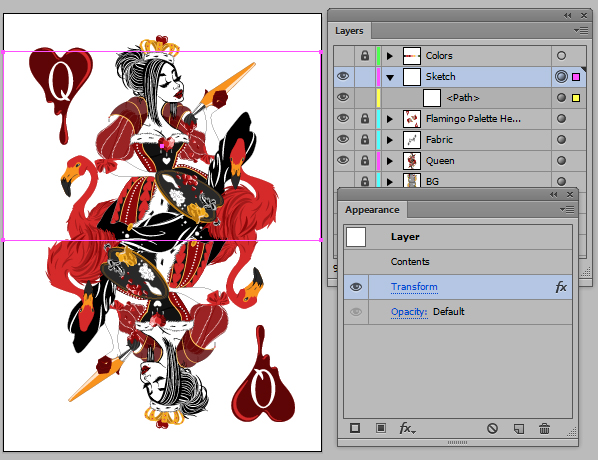This screenshot has height=460, width=598.
Task: Open the Transform effect settings link
Action: [414, 287]
